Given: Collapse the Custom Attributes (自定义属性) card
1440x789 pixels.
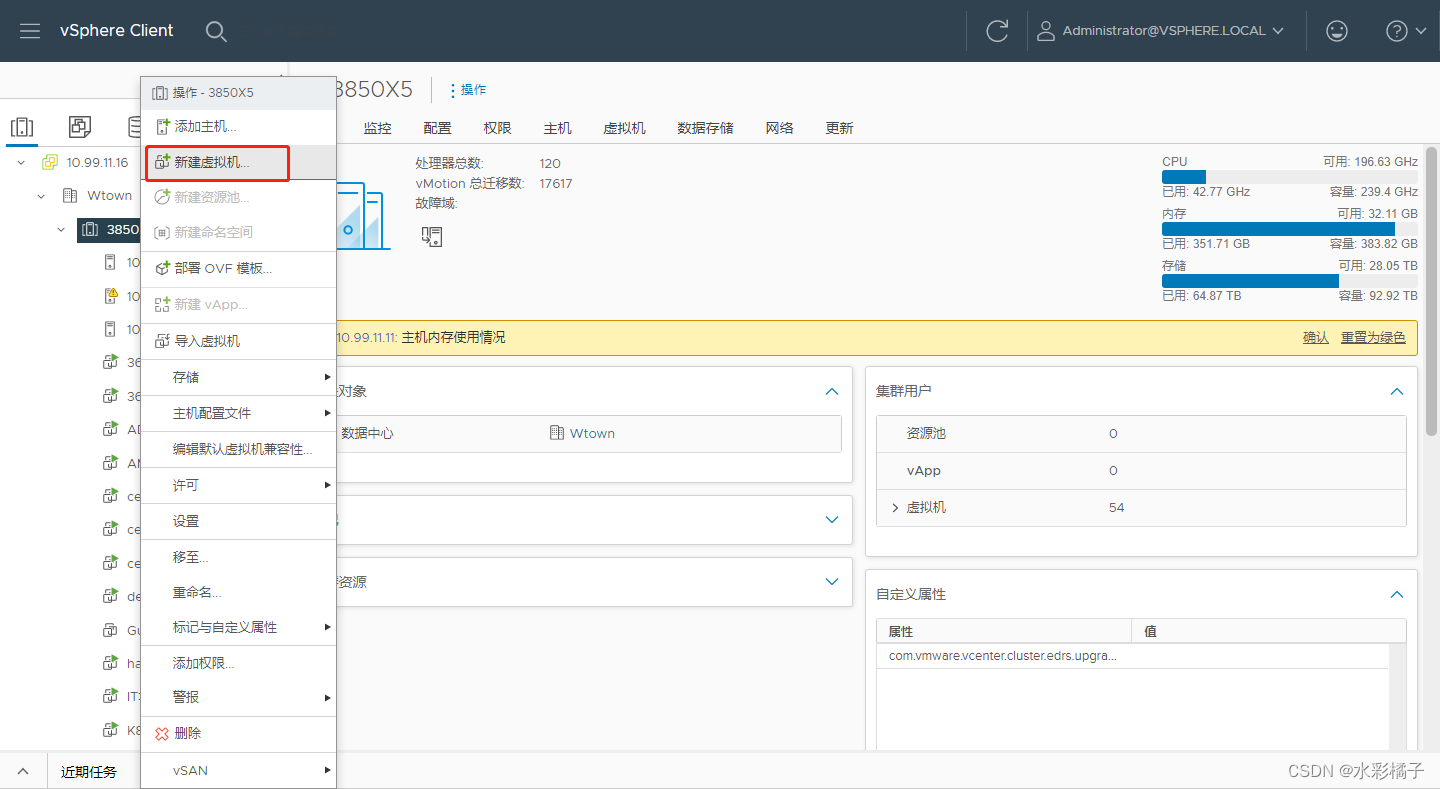Looking at the screenshot, I should click(x=1396, y=594).
